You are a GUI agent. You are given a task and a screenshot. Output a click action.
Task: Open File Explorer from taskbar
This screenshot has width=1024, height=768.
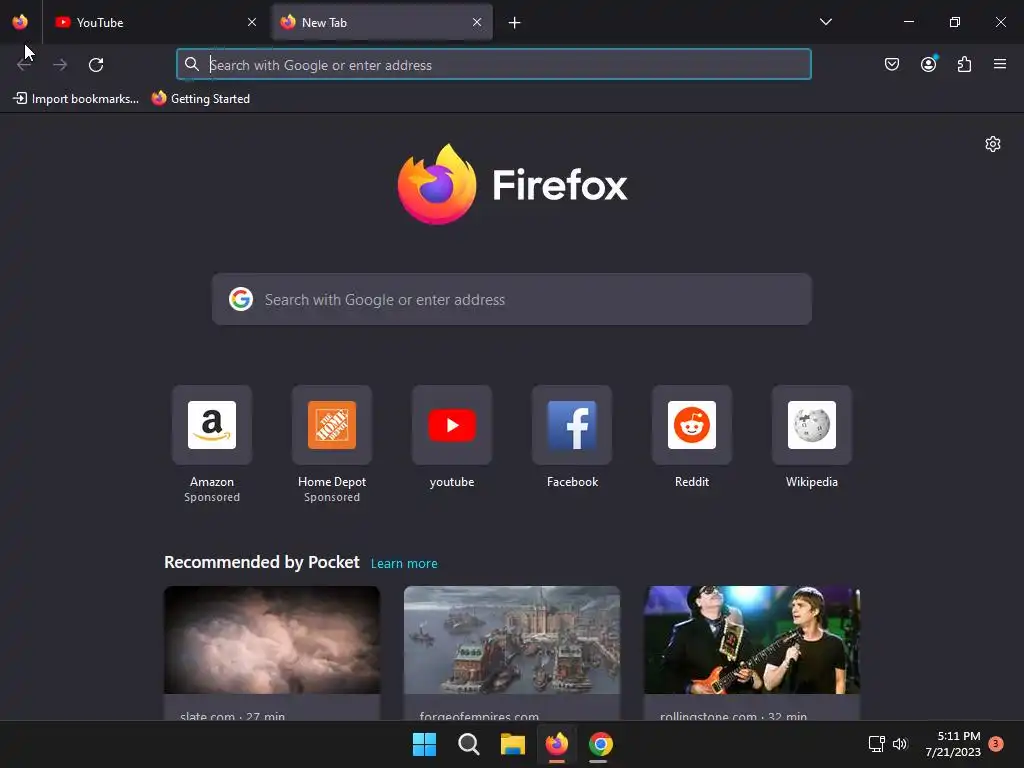(x=513, y=744)
